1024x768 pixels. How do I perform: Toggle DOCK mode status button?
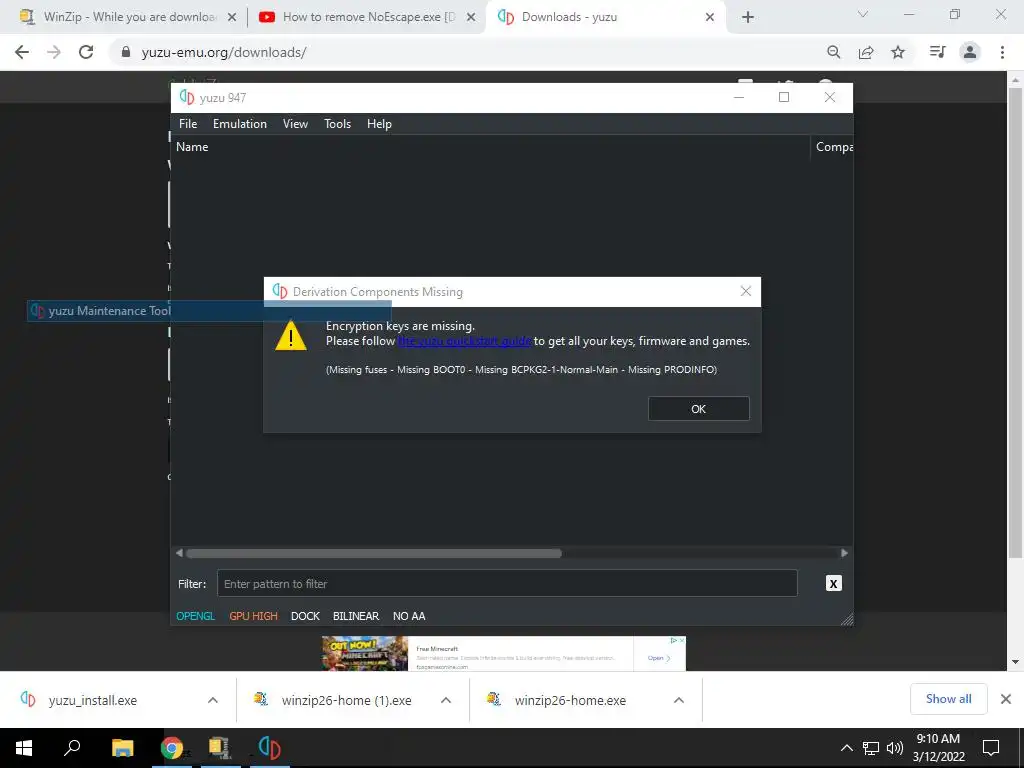click(305, 616)
